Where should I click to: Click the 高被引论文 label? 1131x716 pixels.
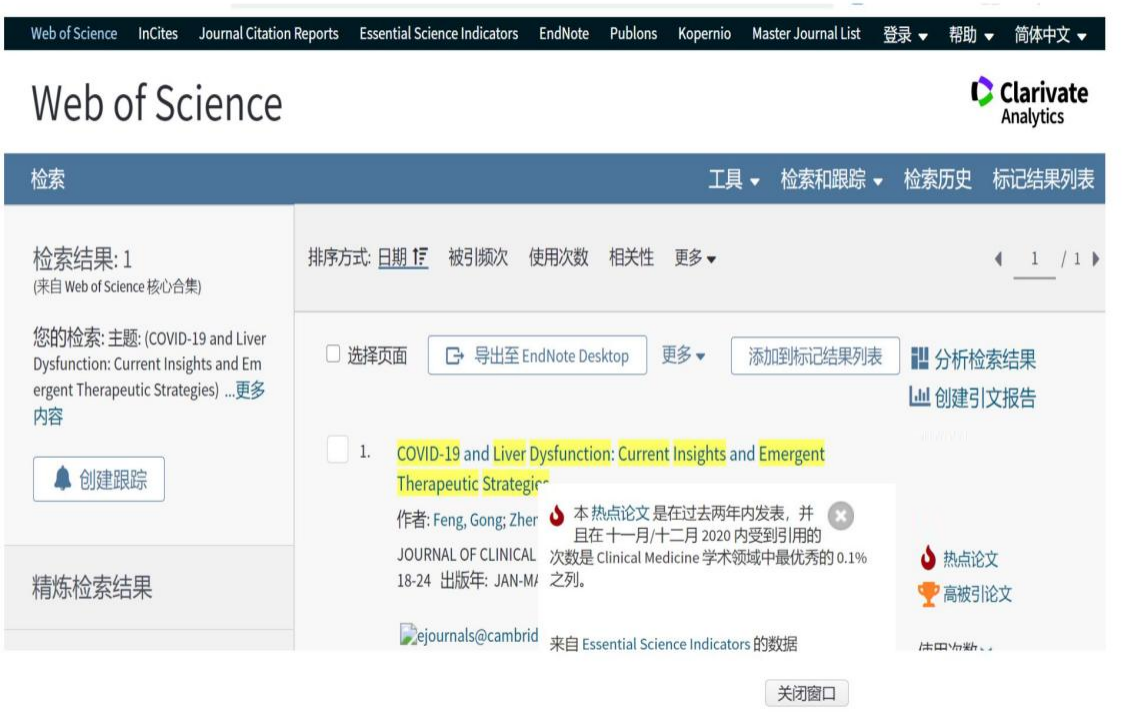(977, 594)
